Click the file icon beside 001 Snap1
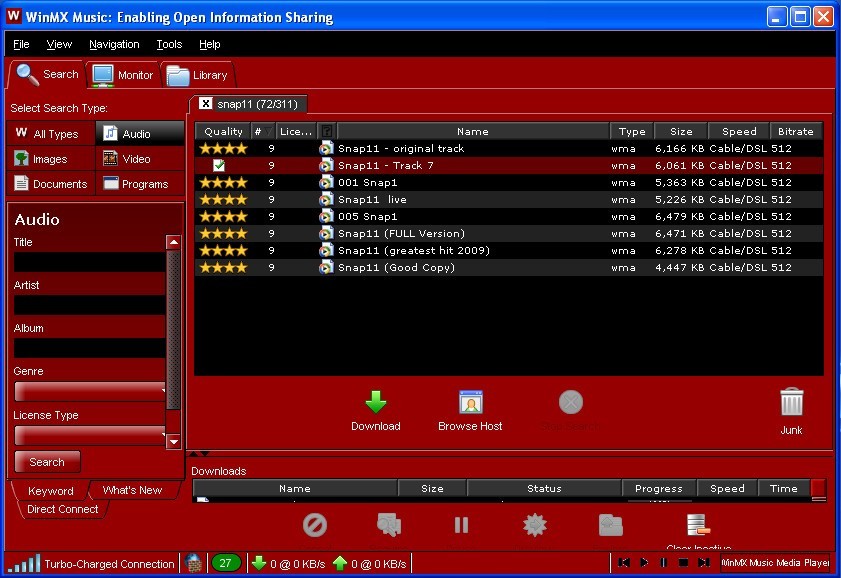 click(326, 182)
